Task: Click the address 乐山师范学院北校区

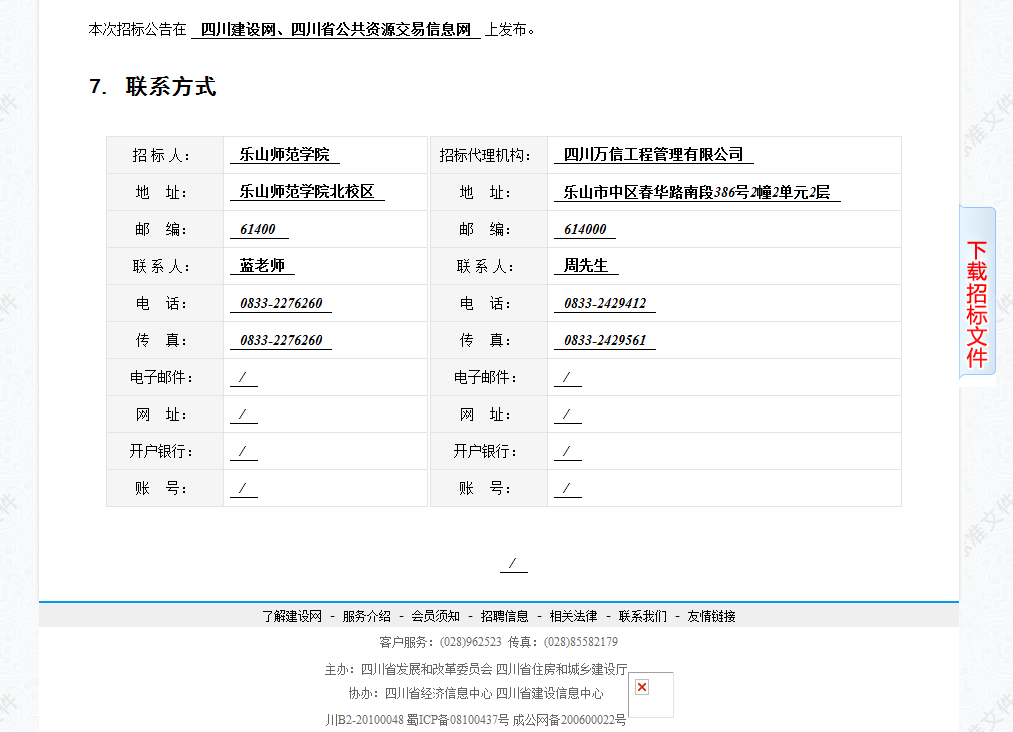Action: (x=307, y=192)
